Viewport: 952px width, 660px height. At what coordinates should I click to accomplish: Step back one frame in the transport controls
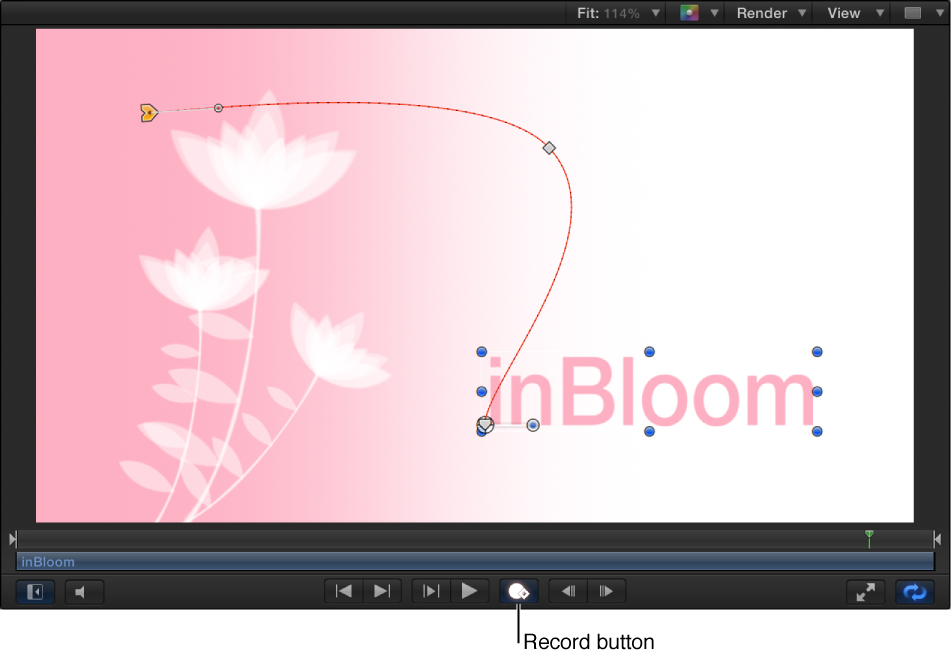pos(567,591)
